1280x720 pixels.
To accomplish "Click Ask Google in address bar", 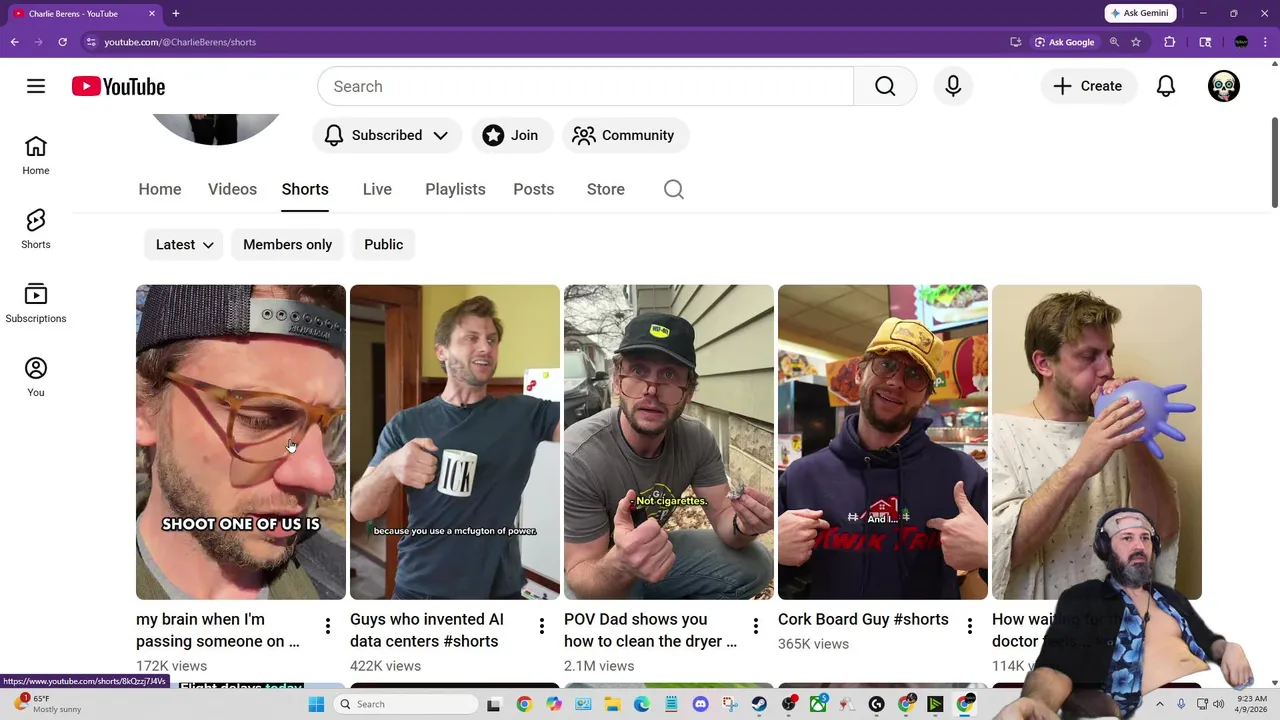I will [x=1064, y=42].
